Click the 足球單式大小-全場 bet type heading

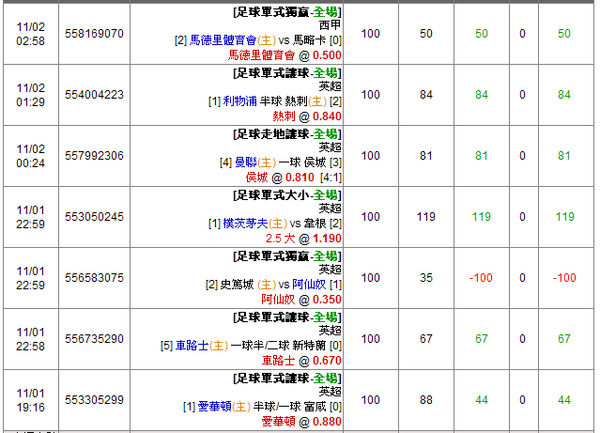[x=287, y=195]
